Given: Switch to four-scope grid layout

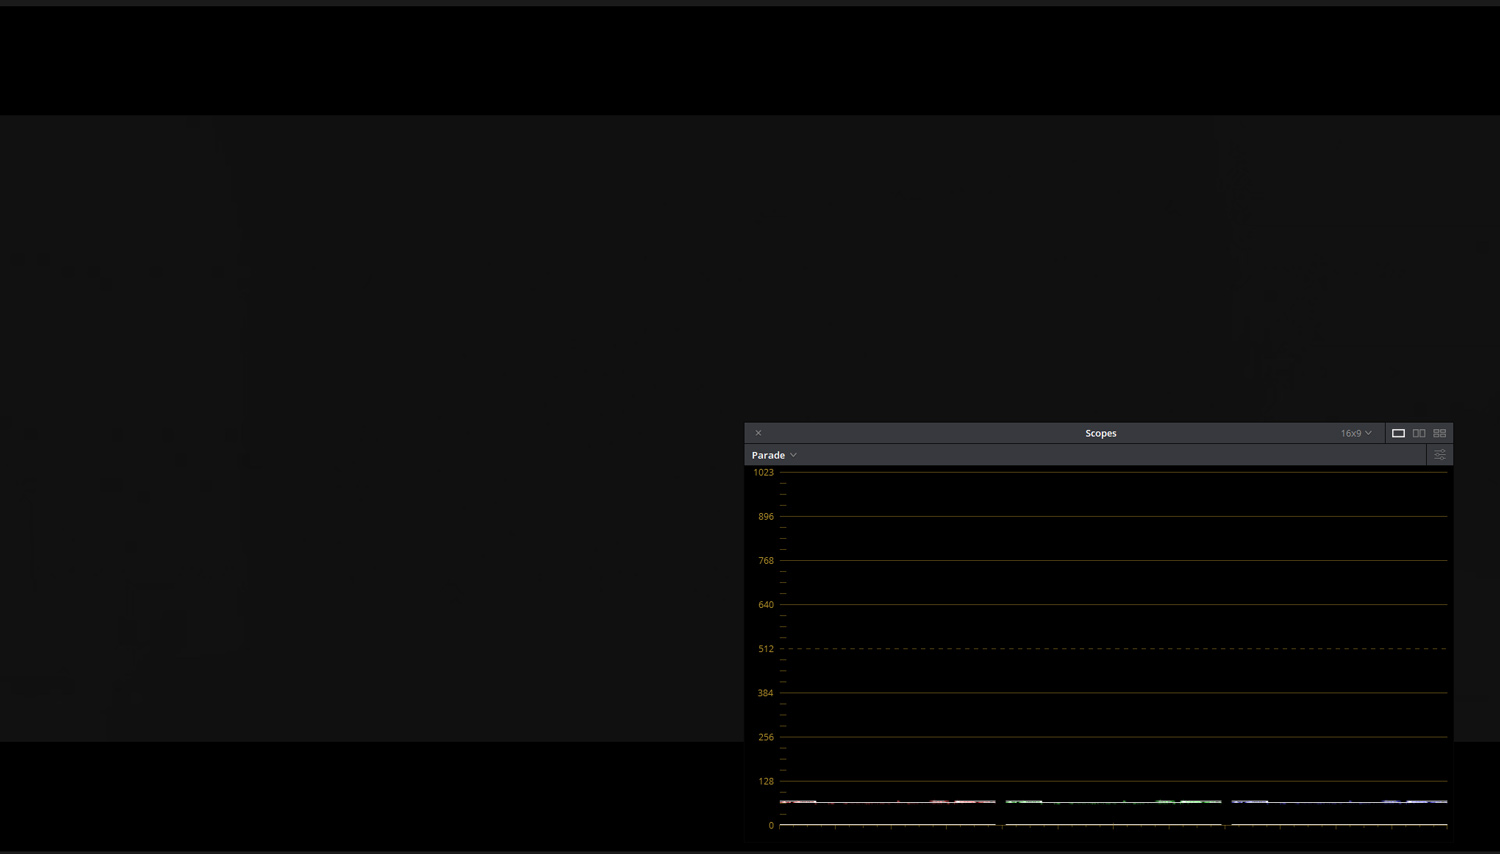Looking at the screenshot, I should tap(1440, 433).
